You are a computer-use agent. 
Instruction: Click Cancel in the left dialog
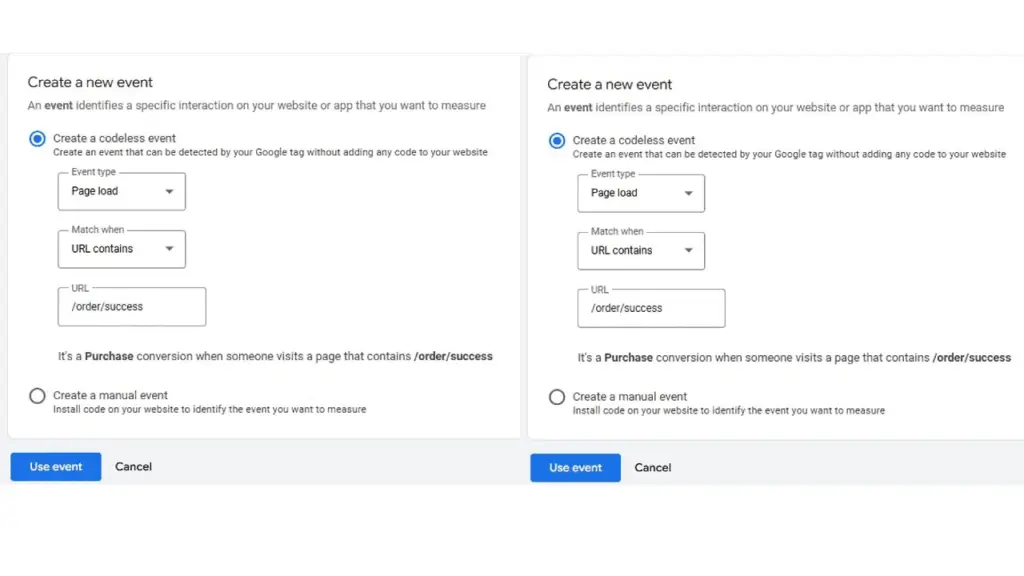tap(133, 467)
